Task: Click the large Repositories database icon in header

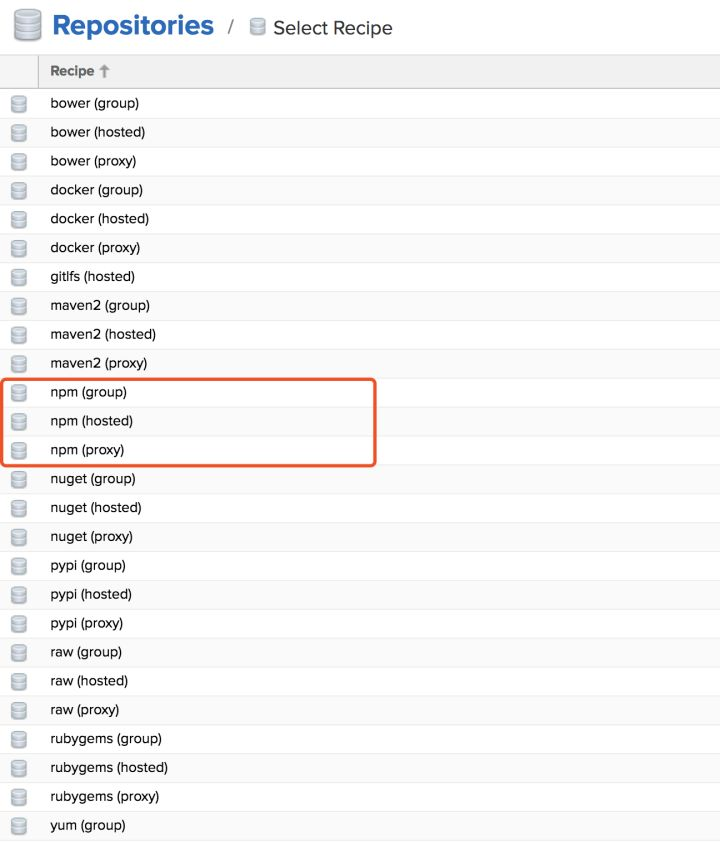Action: (27, 25)
